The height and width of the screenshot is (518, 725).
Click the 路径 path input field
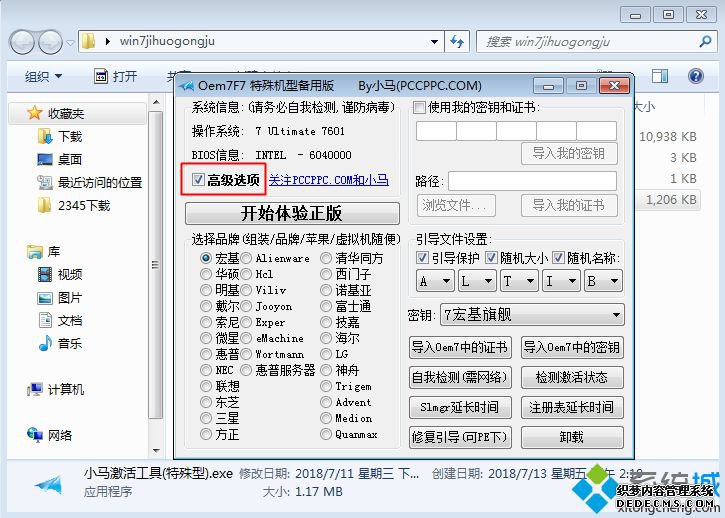pos(532,181)
